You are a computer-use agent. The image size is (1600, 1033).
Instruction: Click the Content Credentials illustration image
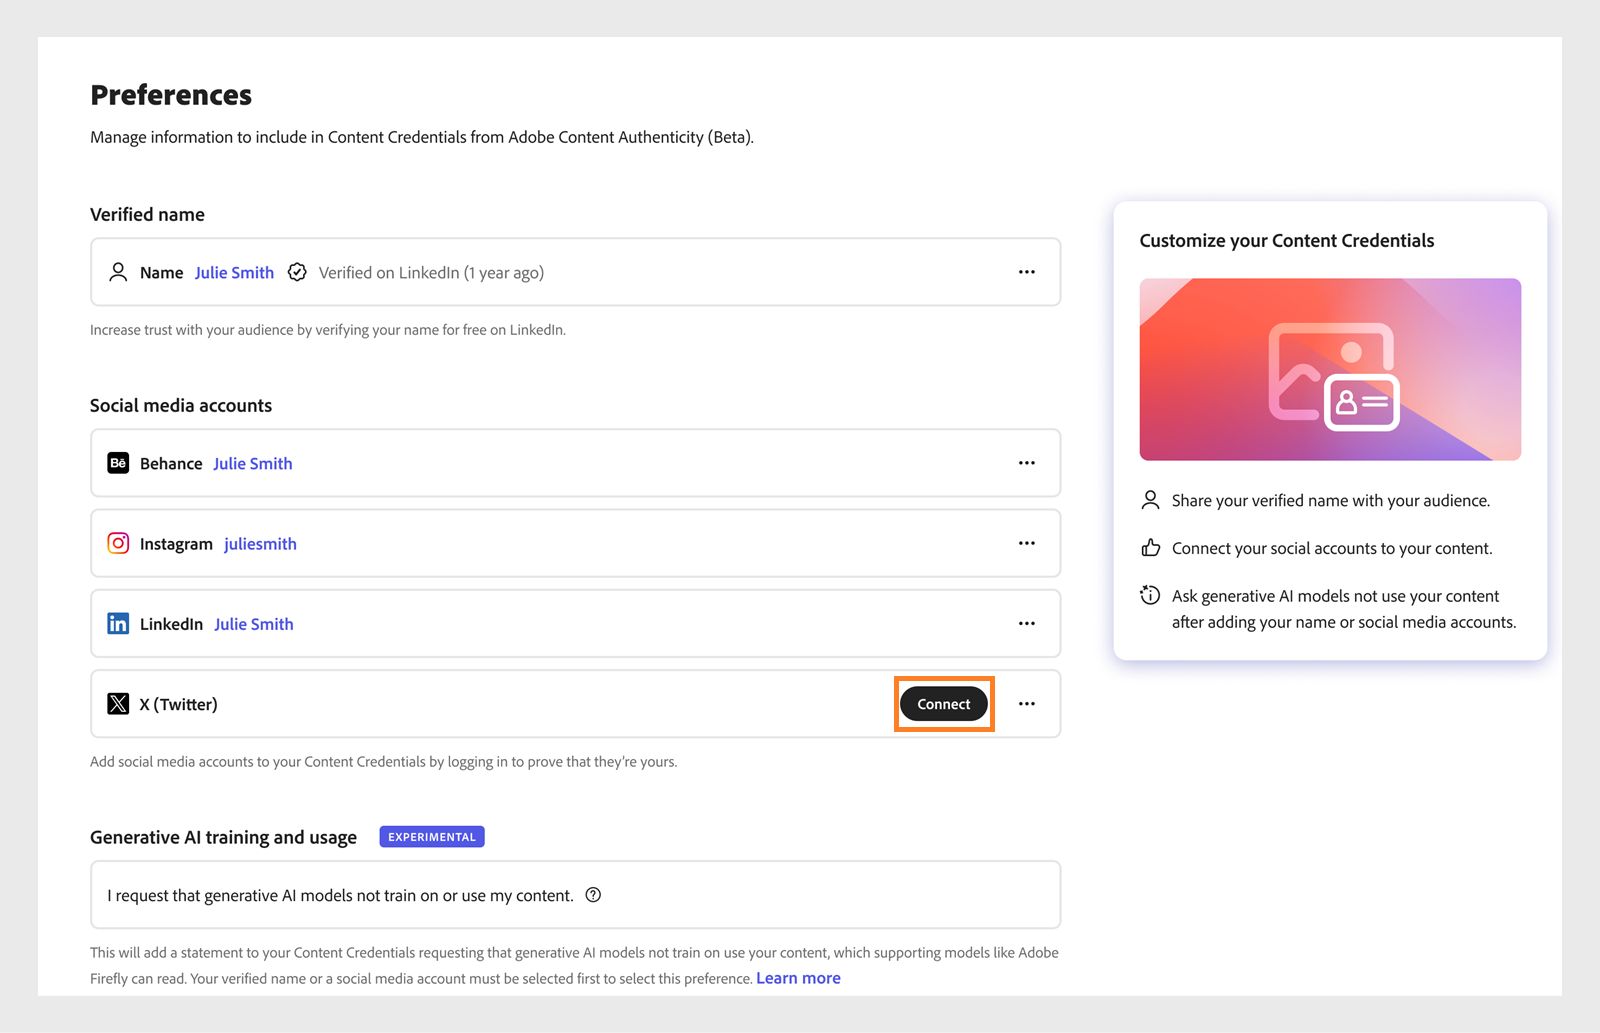point(1329,369)
